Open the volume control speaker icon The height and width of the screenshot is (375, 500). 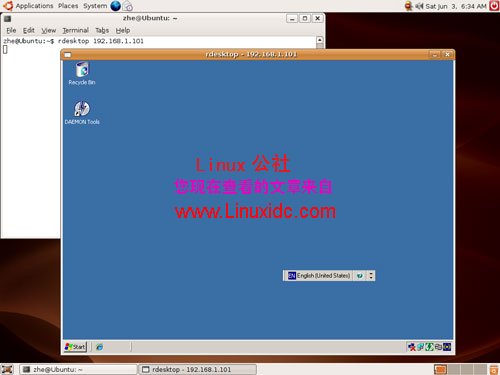click(419, 6)
